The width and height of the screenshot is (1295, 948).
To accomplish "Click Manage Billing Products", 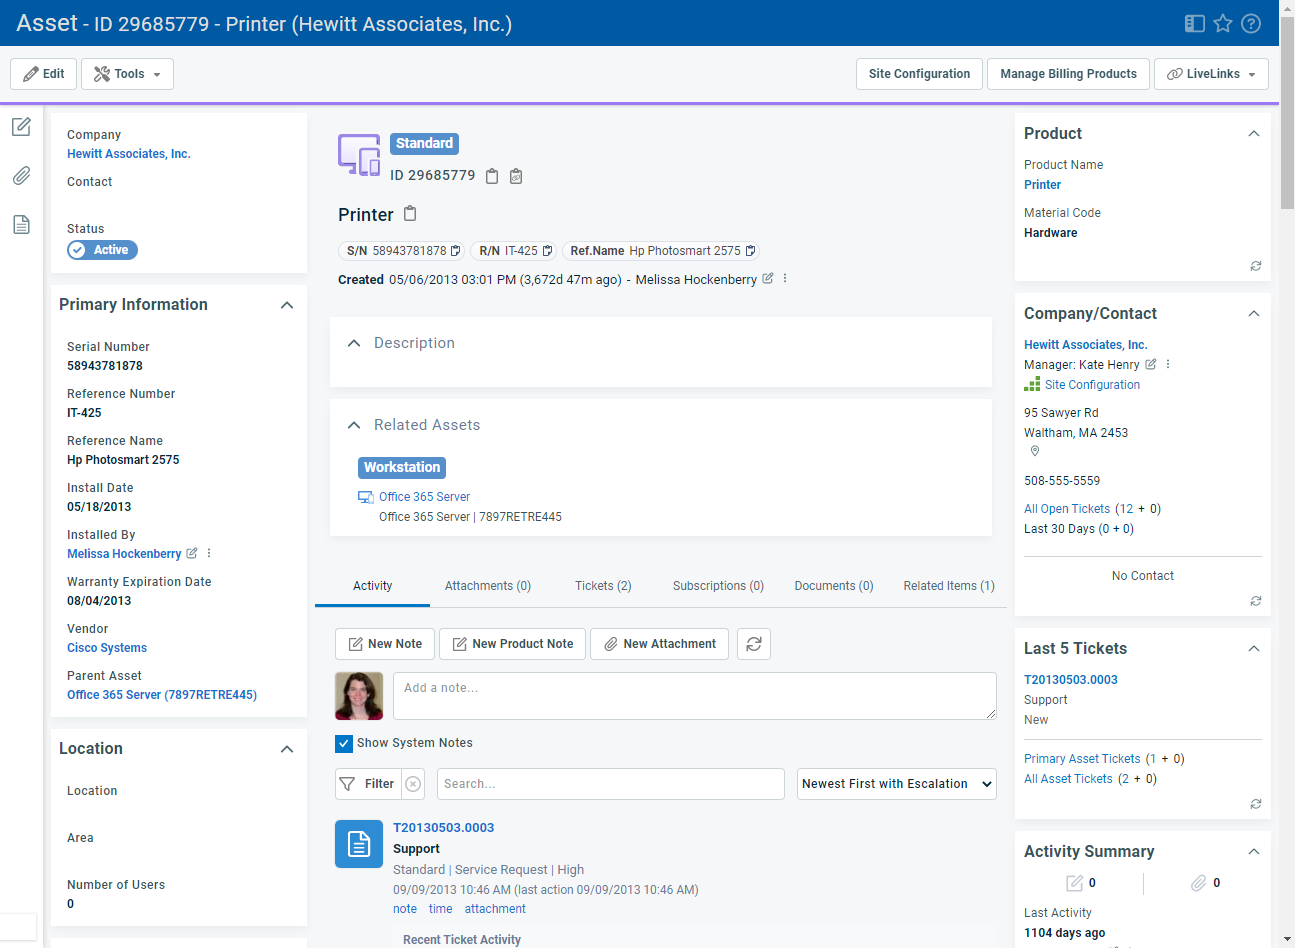I will click(1068, 74).
